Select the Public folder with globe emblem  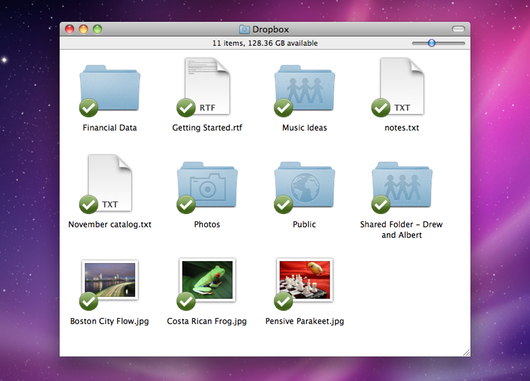pos(305,185)
